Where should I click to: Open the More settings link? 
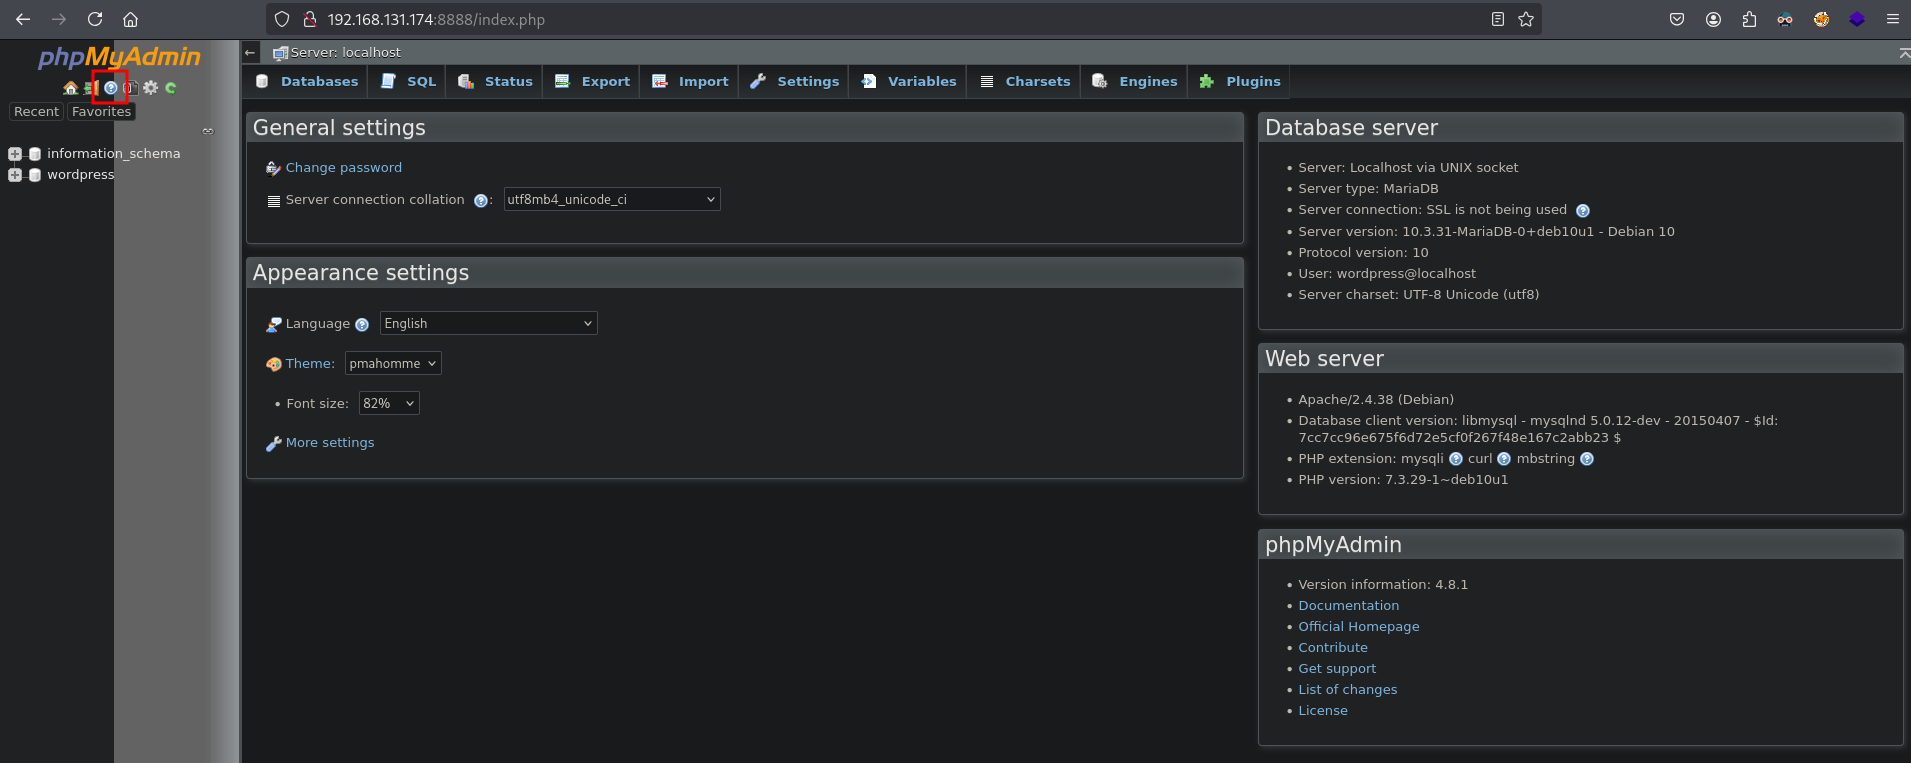329,443
